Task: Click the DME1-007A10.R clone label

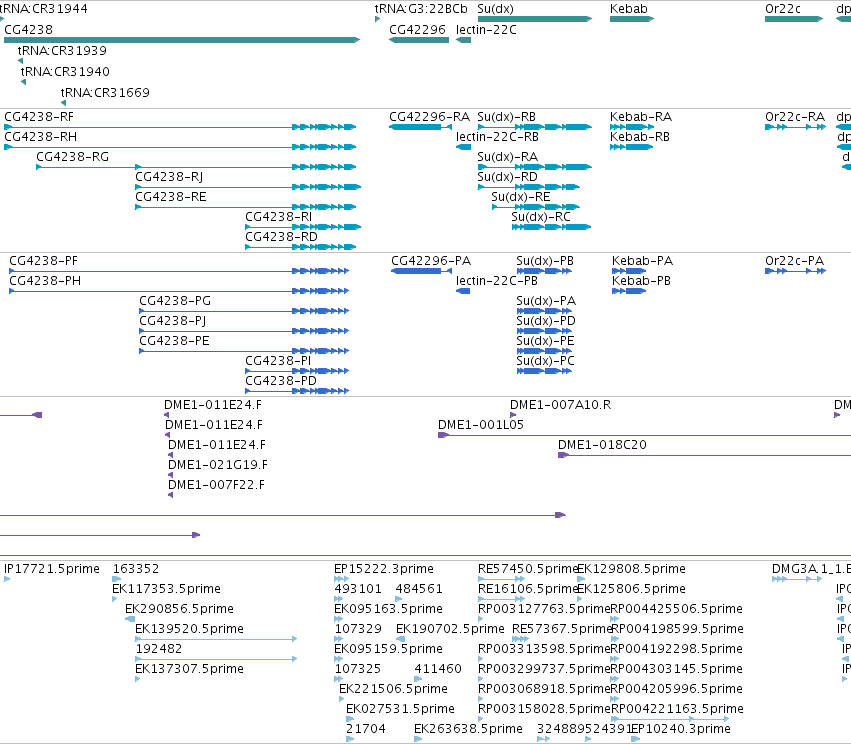Action: (561, 405)
